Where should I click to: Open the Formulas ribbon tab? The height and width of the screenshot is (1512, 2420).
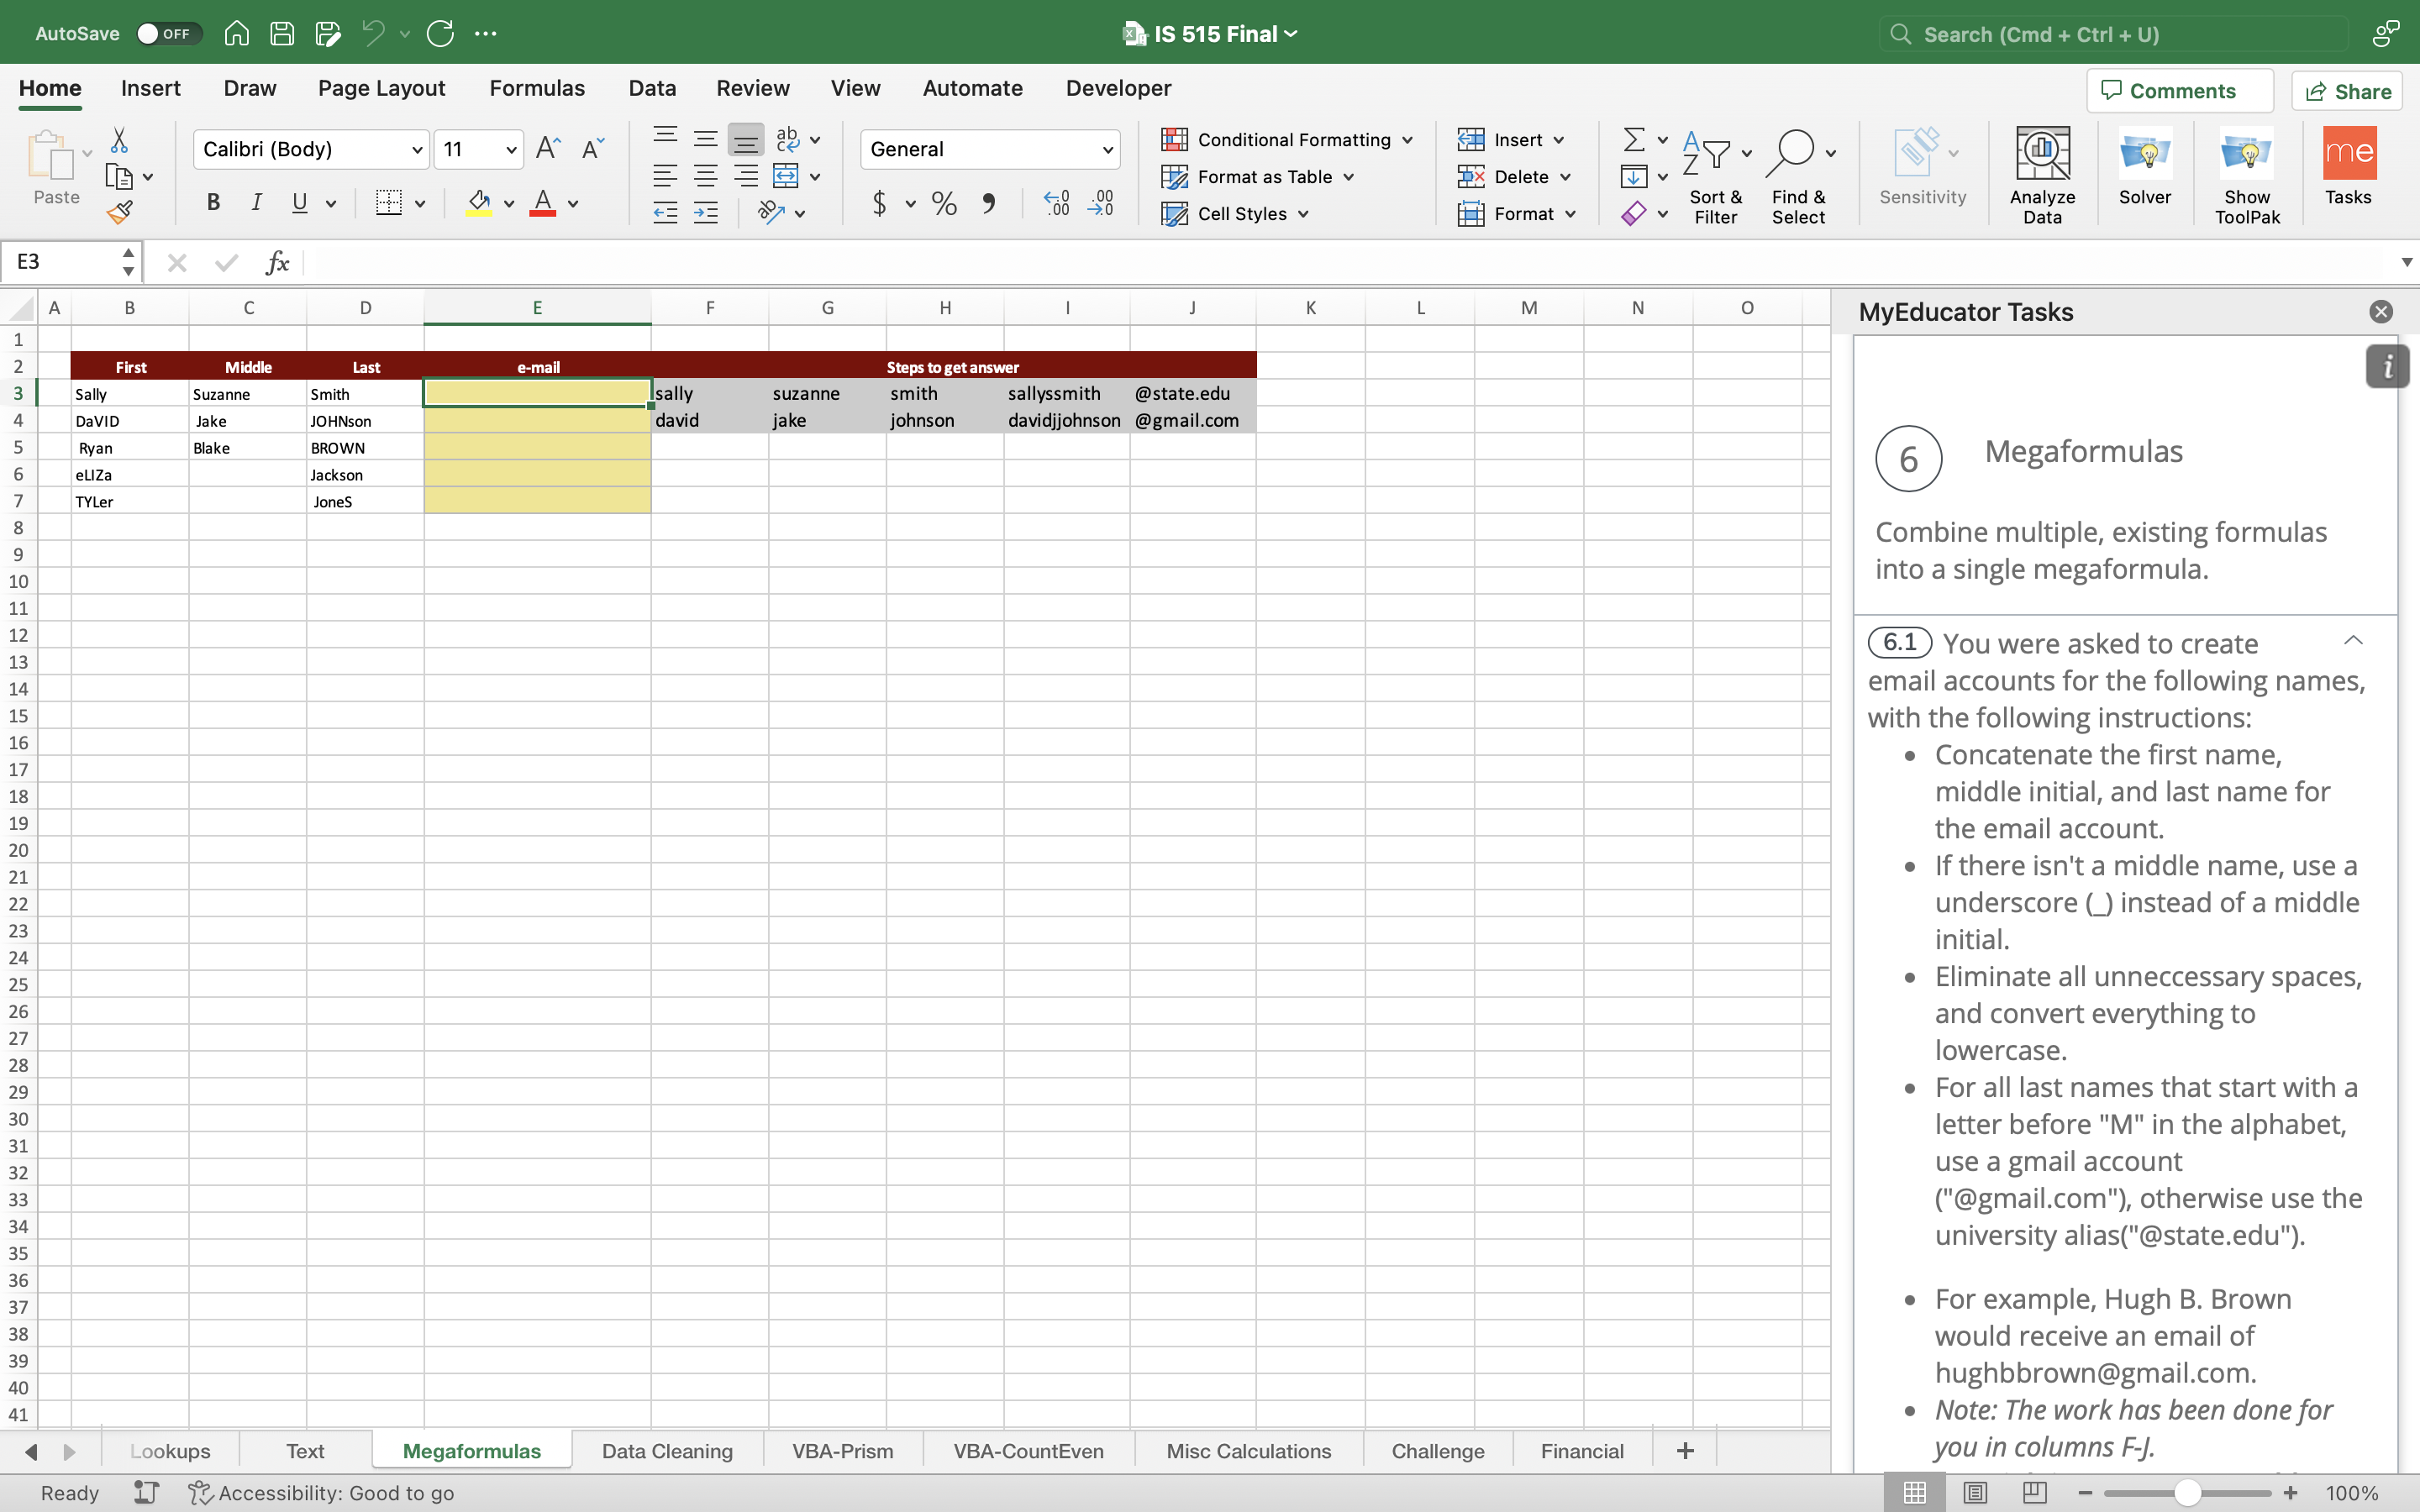click(537, 88)
